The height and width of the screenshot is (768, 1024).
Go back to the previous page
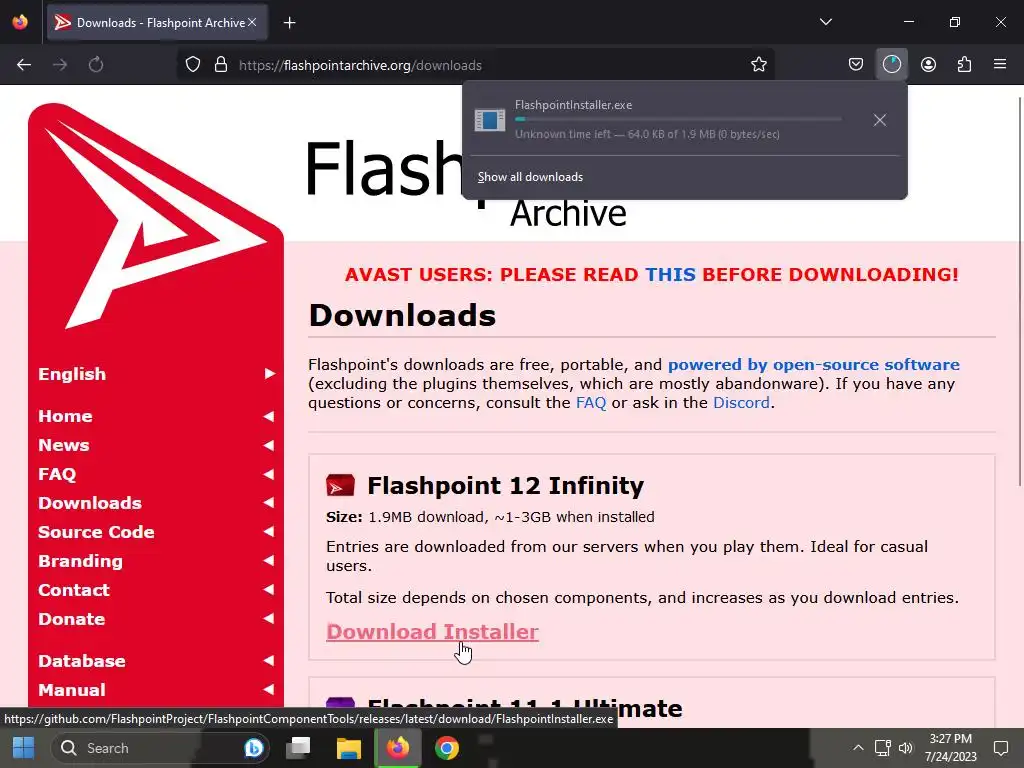[24, 65]
